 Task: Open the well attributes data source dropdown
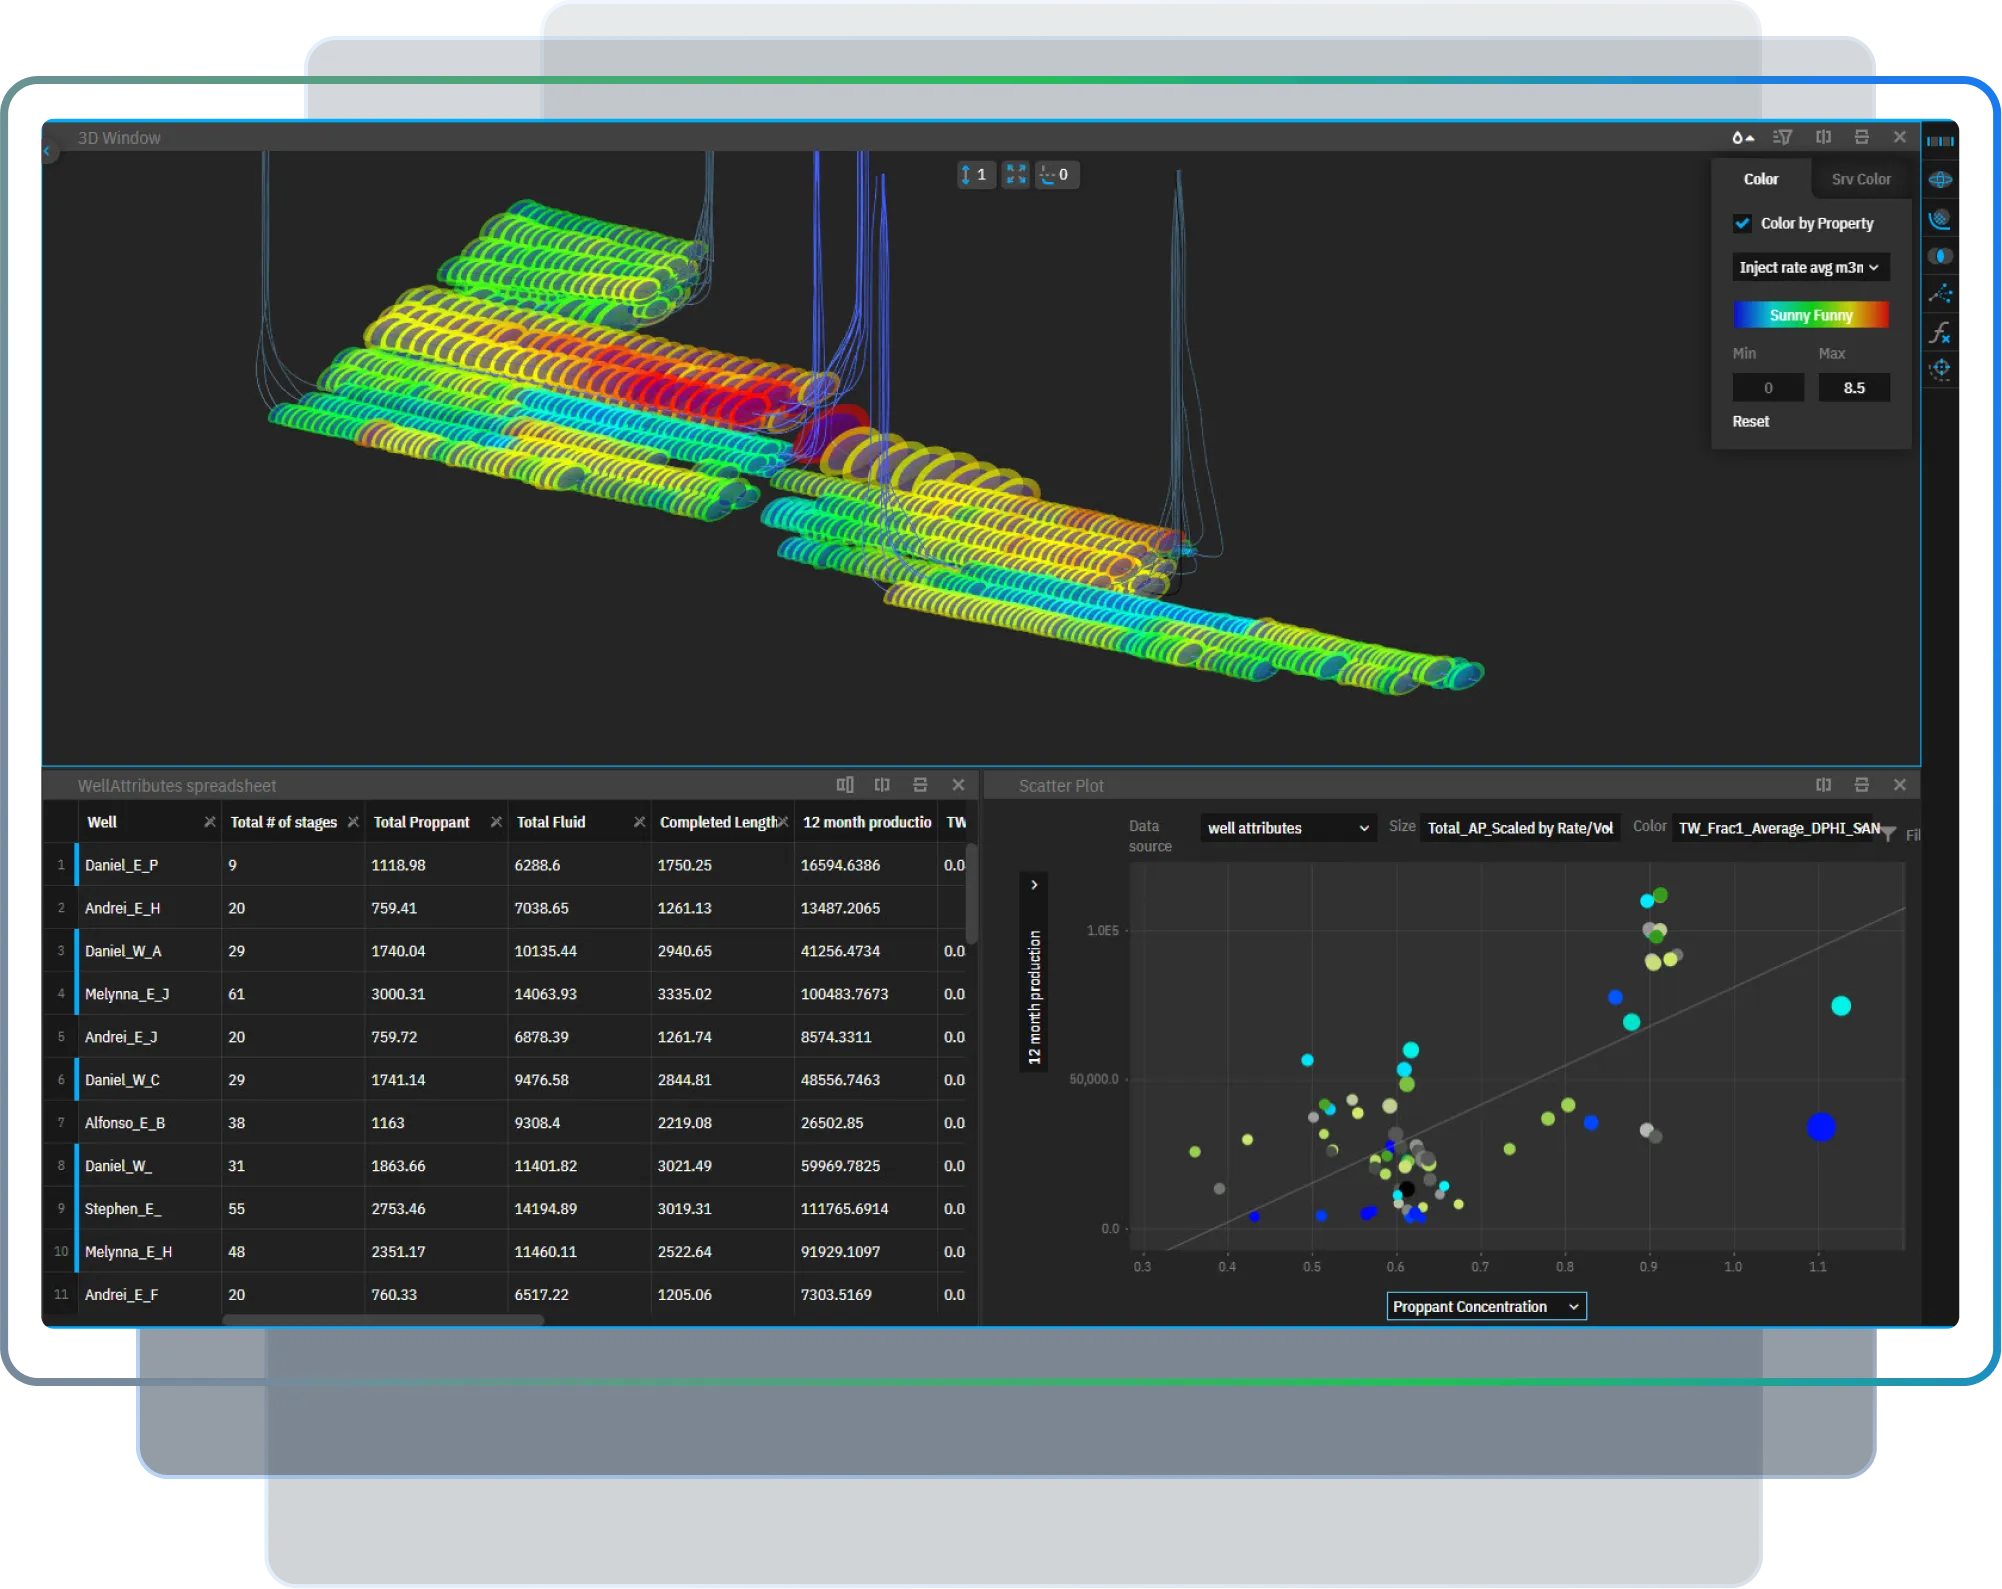(x=1287, y=828)
